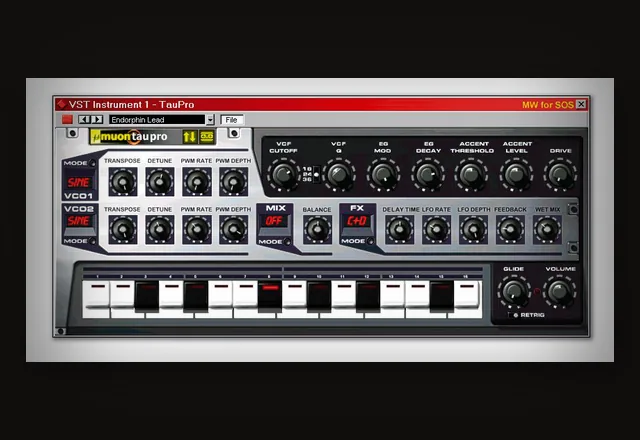640x440 pixels.
Task: Open the Endorphin Lead preset dropdown arrow
Action: tap(210, 120)
